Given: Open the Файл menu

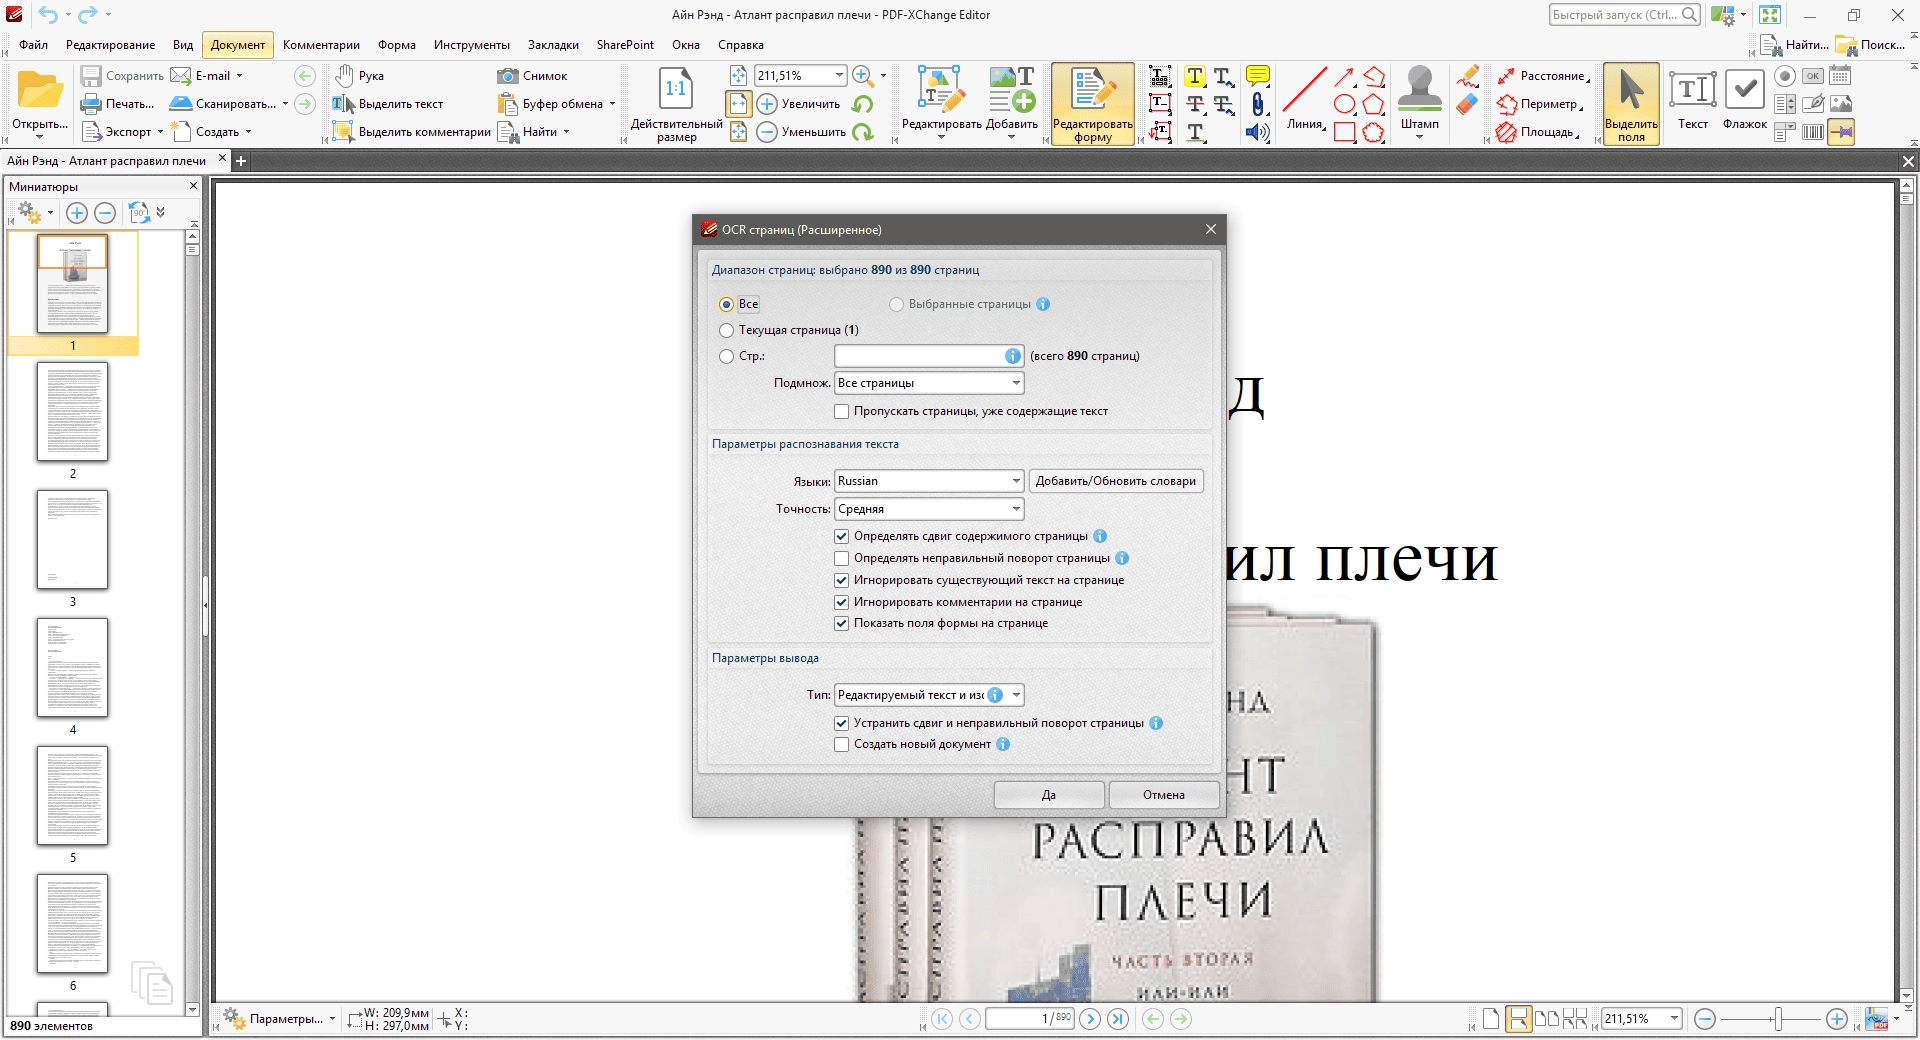Looking at the screenshot, I should [33, 45].
